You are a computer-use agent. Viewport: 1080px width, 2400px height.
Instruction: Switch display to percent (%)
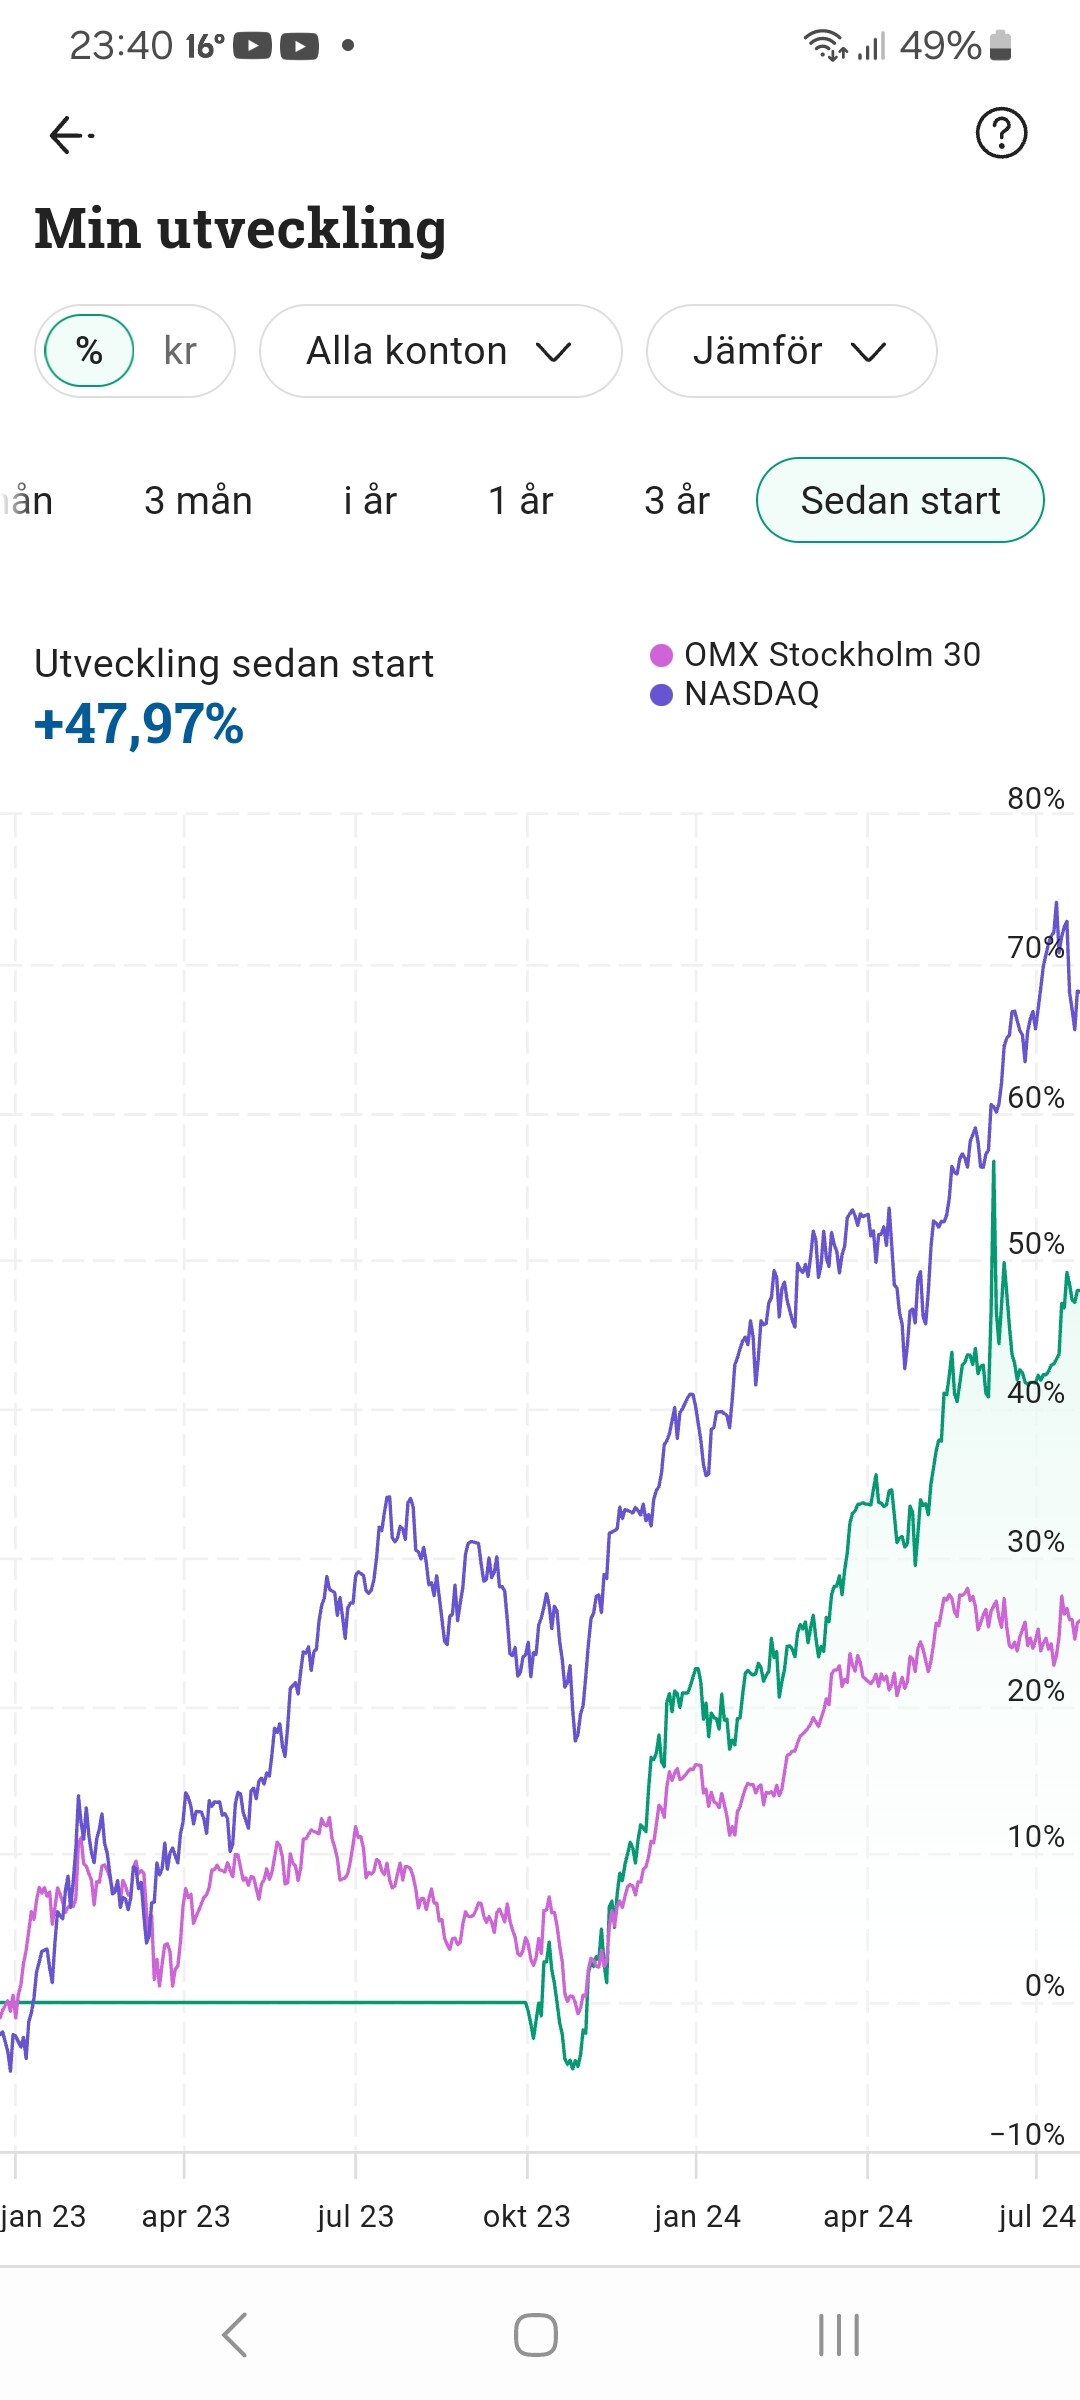[x=89, y=351]
